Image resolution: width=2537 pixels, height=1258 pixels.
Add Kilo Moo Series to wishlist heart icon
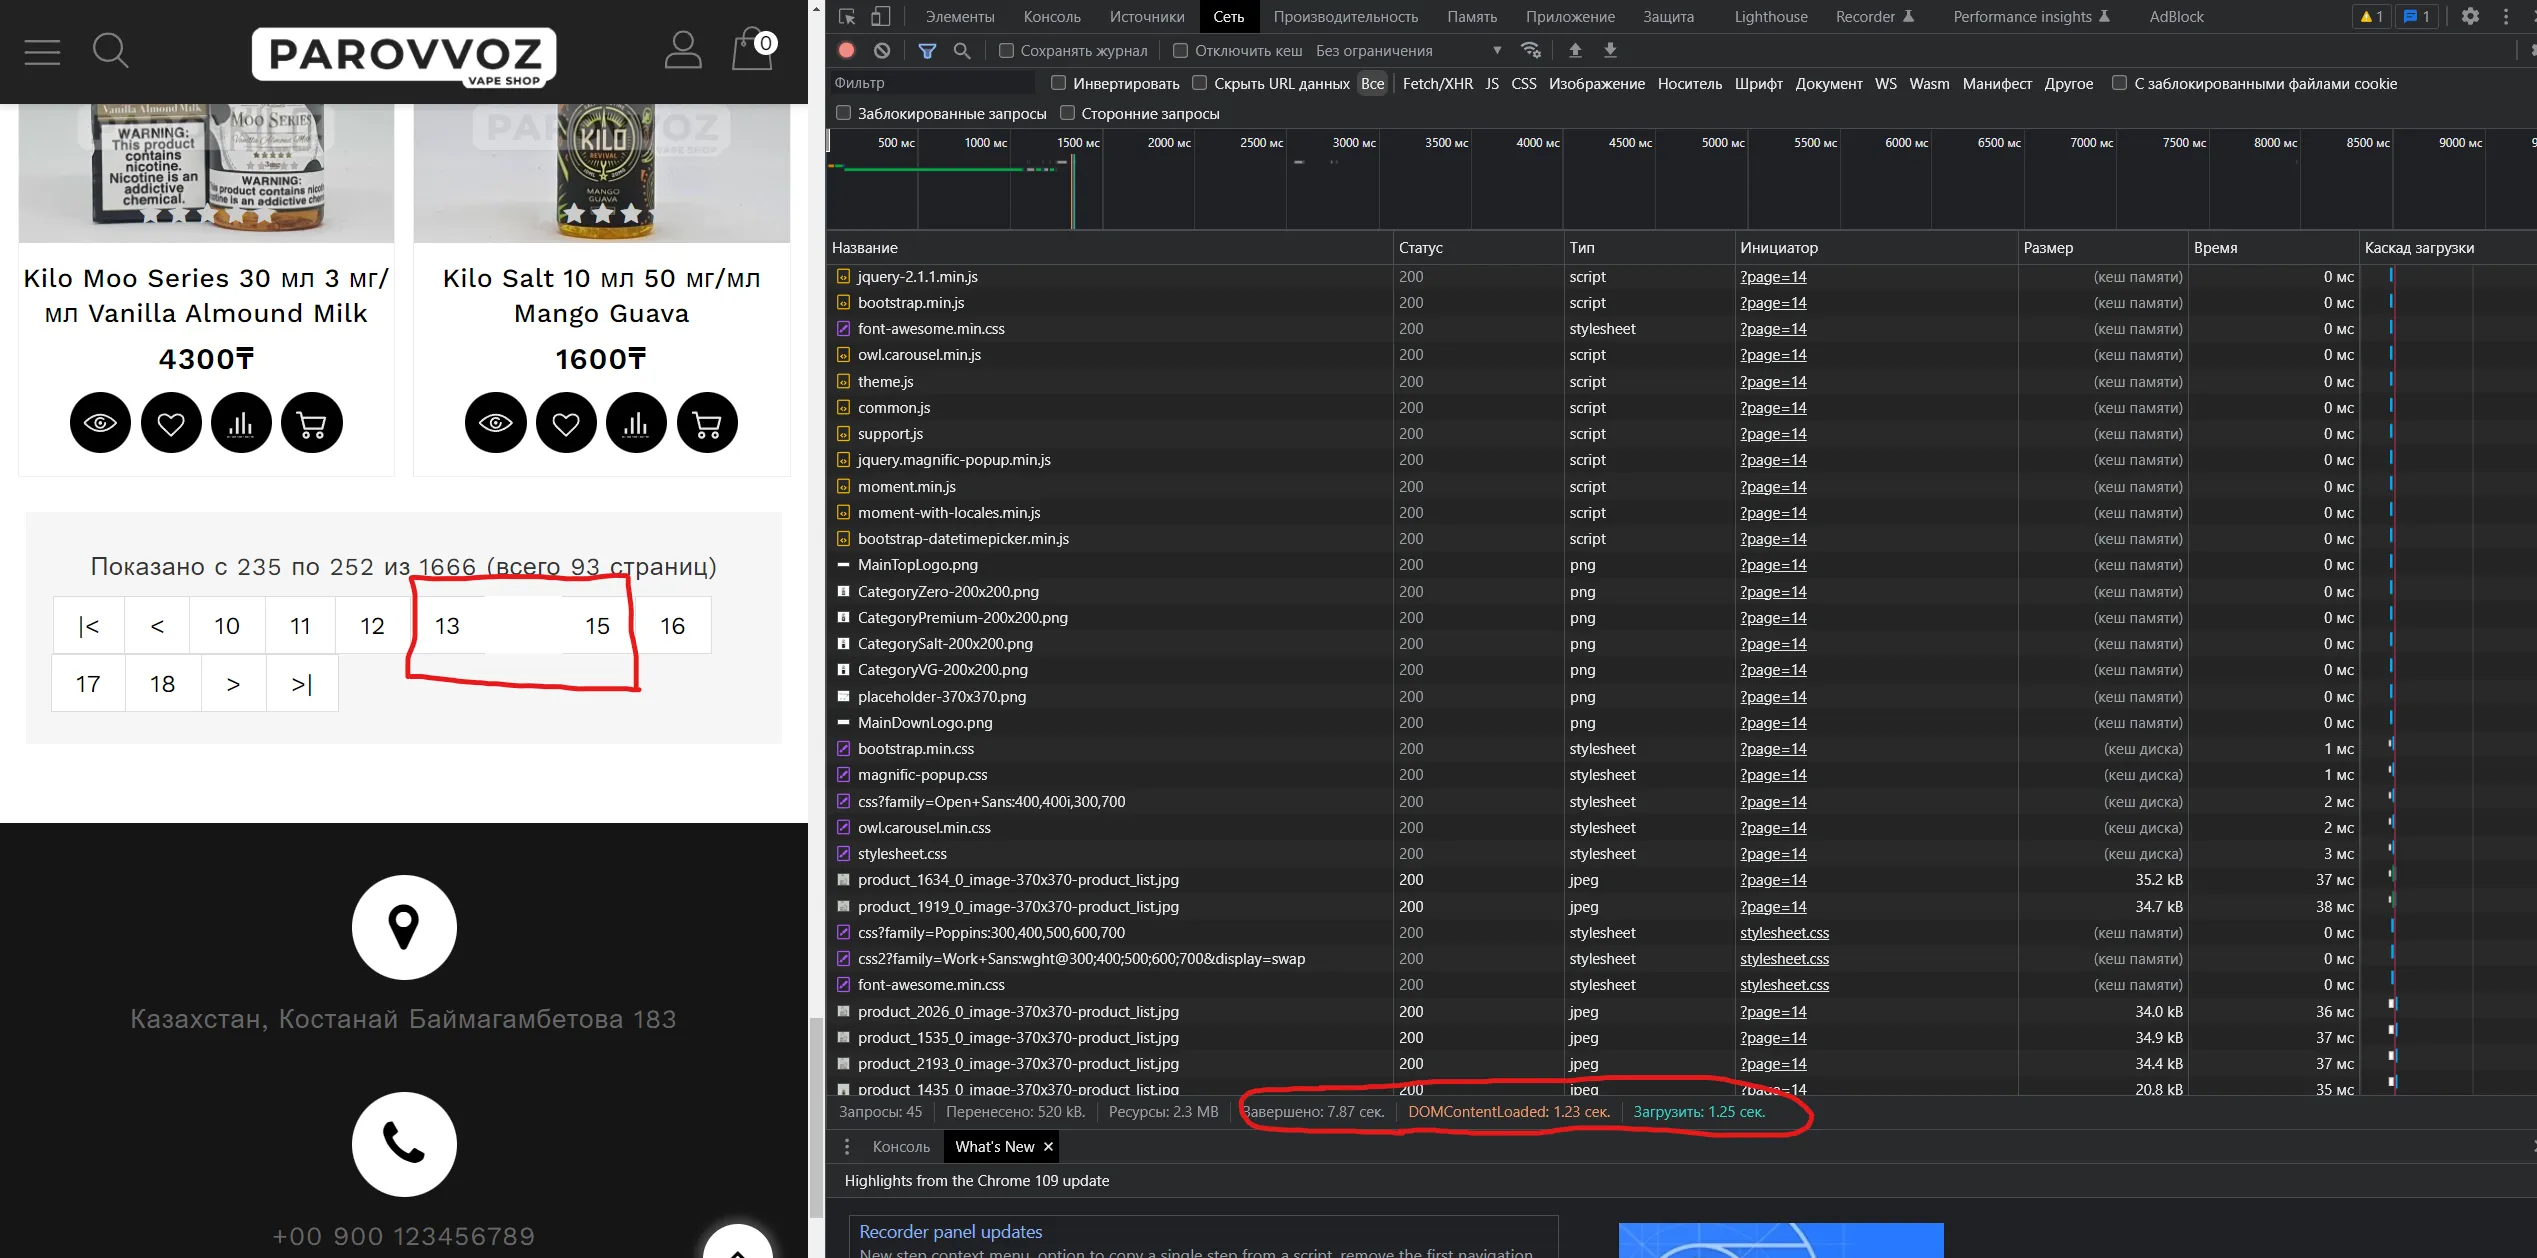click(171, 423)
